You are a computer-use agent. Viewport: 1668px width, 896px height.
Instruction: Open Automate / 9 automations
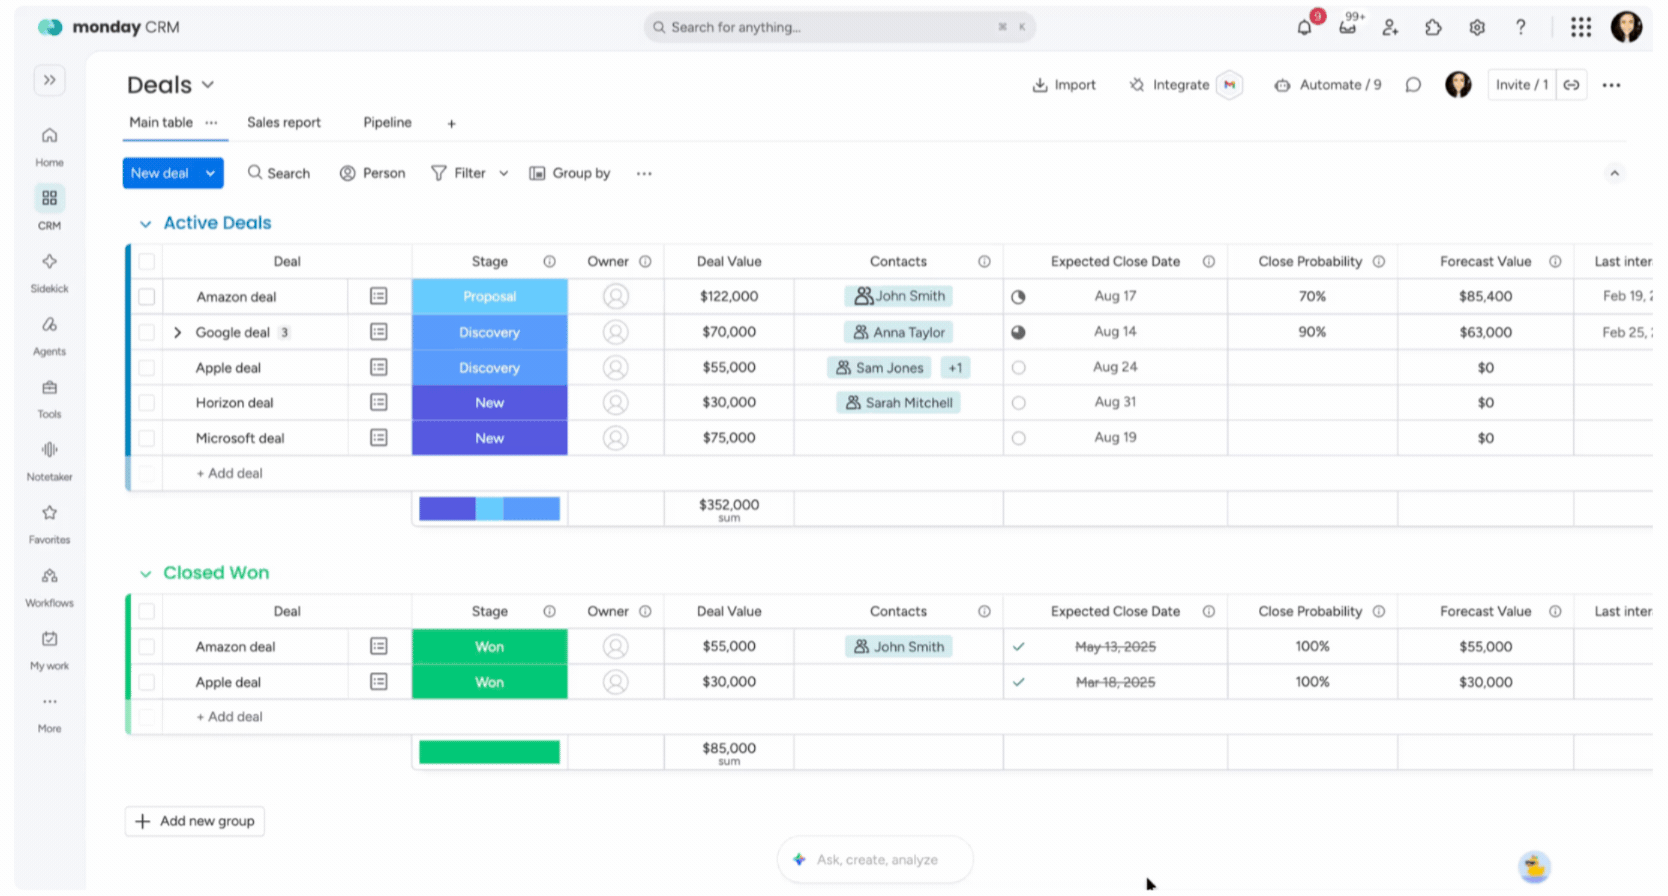point(1328,85)
